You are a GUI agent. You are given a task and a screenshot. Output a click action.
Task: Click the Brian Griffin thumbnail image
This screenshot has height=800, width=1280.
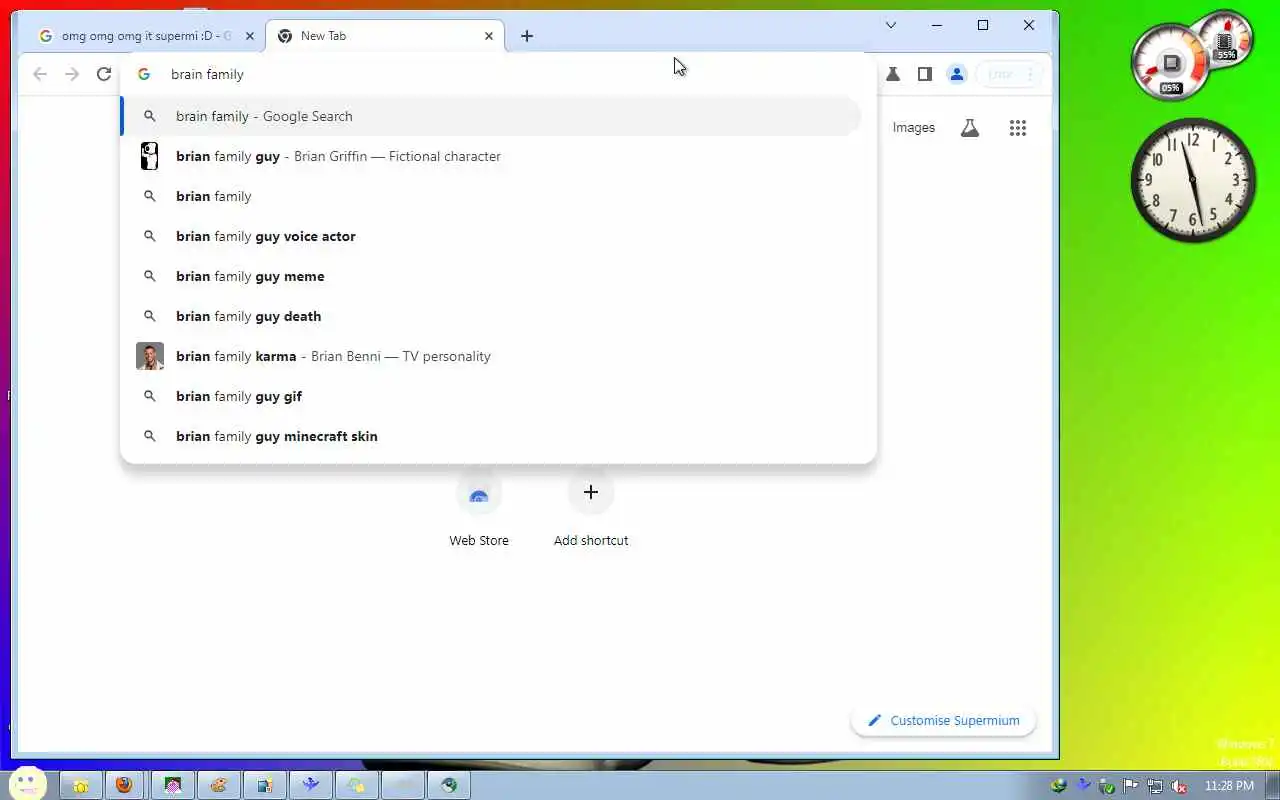(149, 156)
